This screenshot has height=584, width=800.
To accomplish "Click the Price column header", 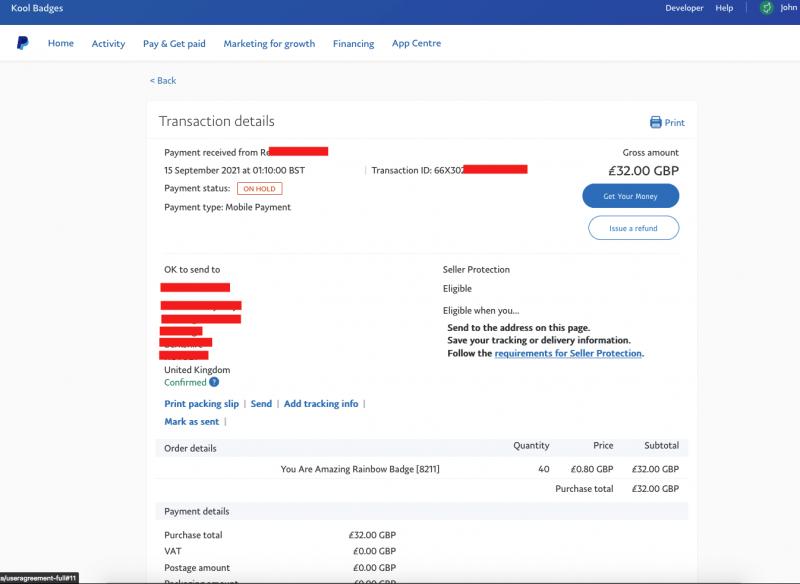I will point(603,445).
